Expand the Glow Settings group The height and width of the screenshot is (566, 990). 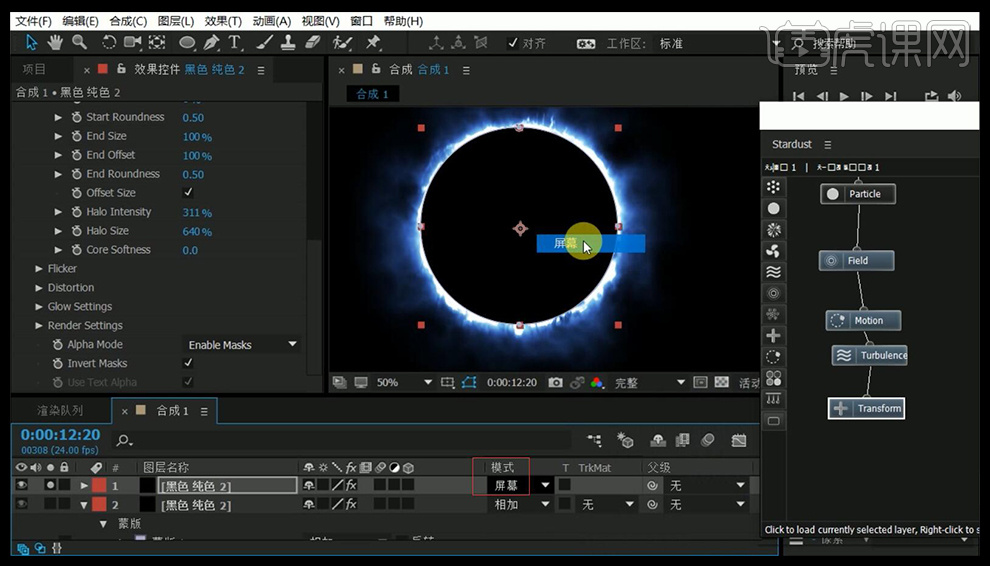click(39, 307)
